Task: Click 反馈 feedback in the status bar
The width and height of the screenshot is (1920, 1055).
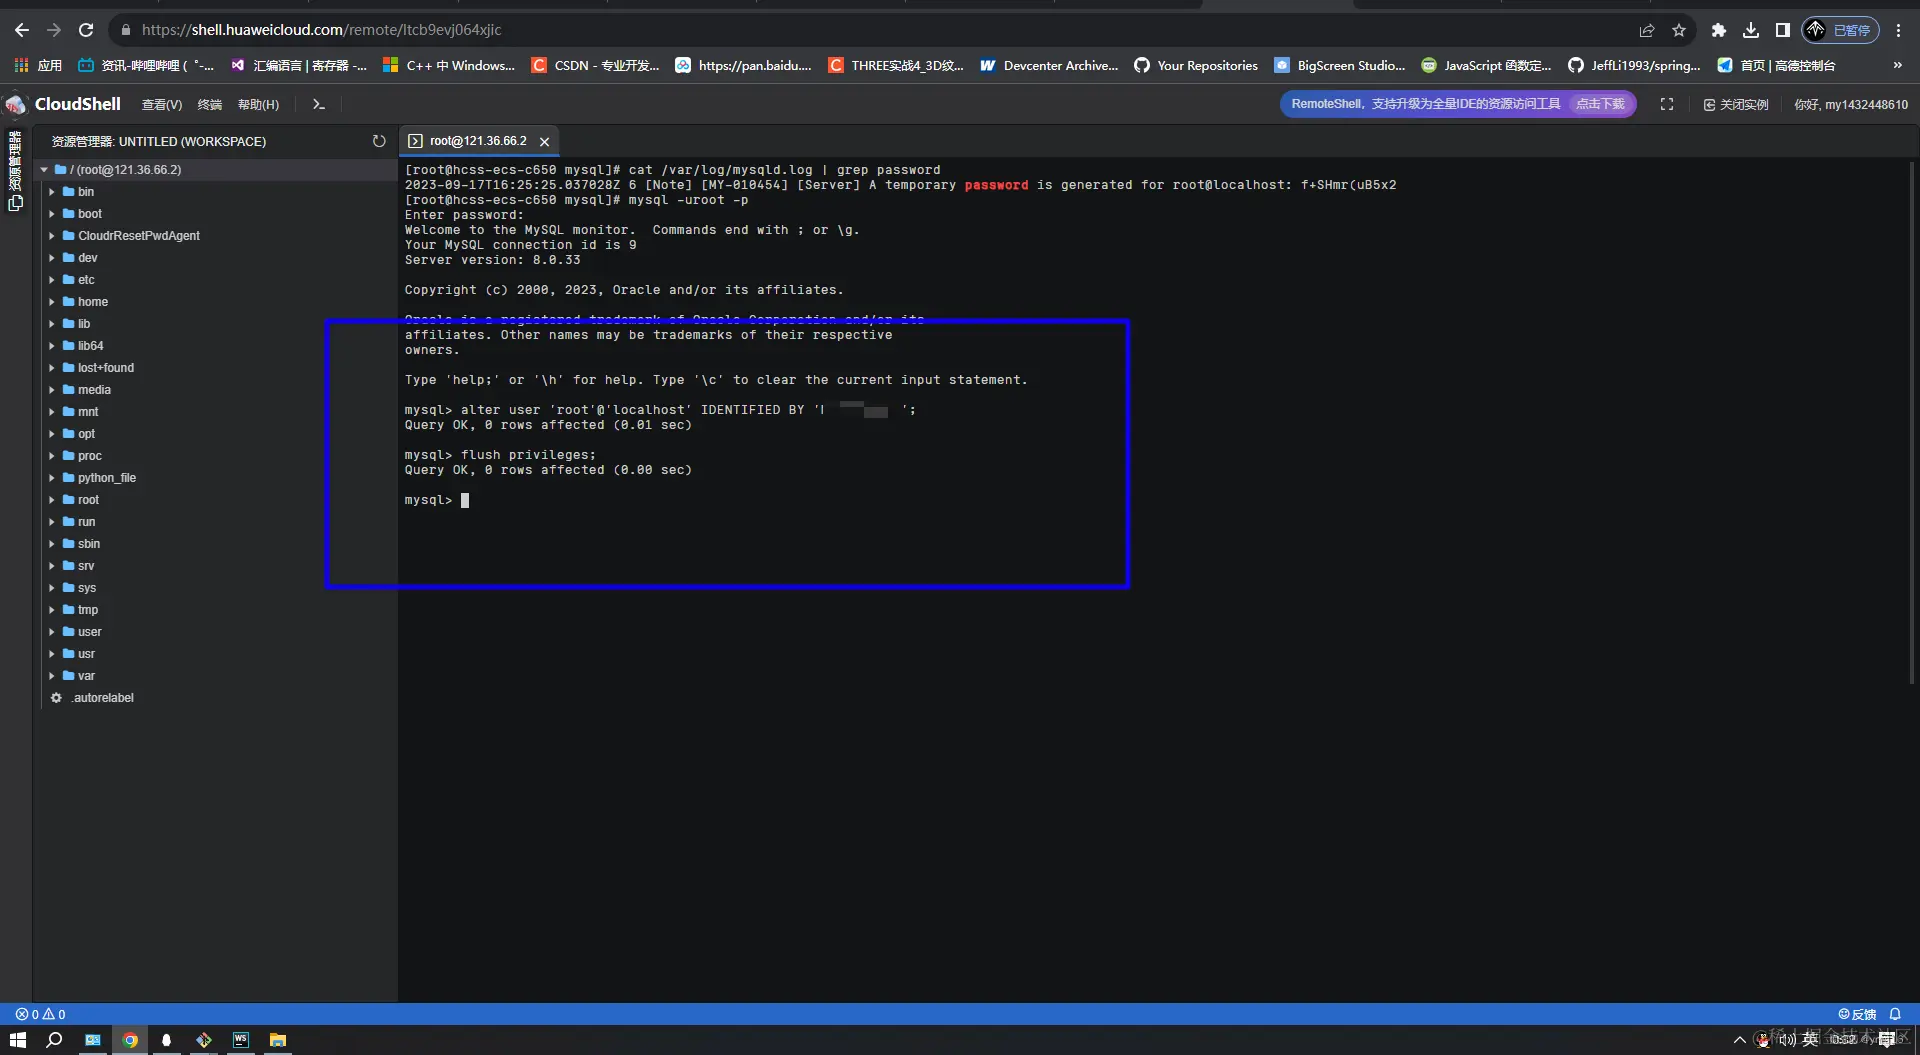Action: point(1858,1014)
